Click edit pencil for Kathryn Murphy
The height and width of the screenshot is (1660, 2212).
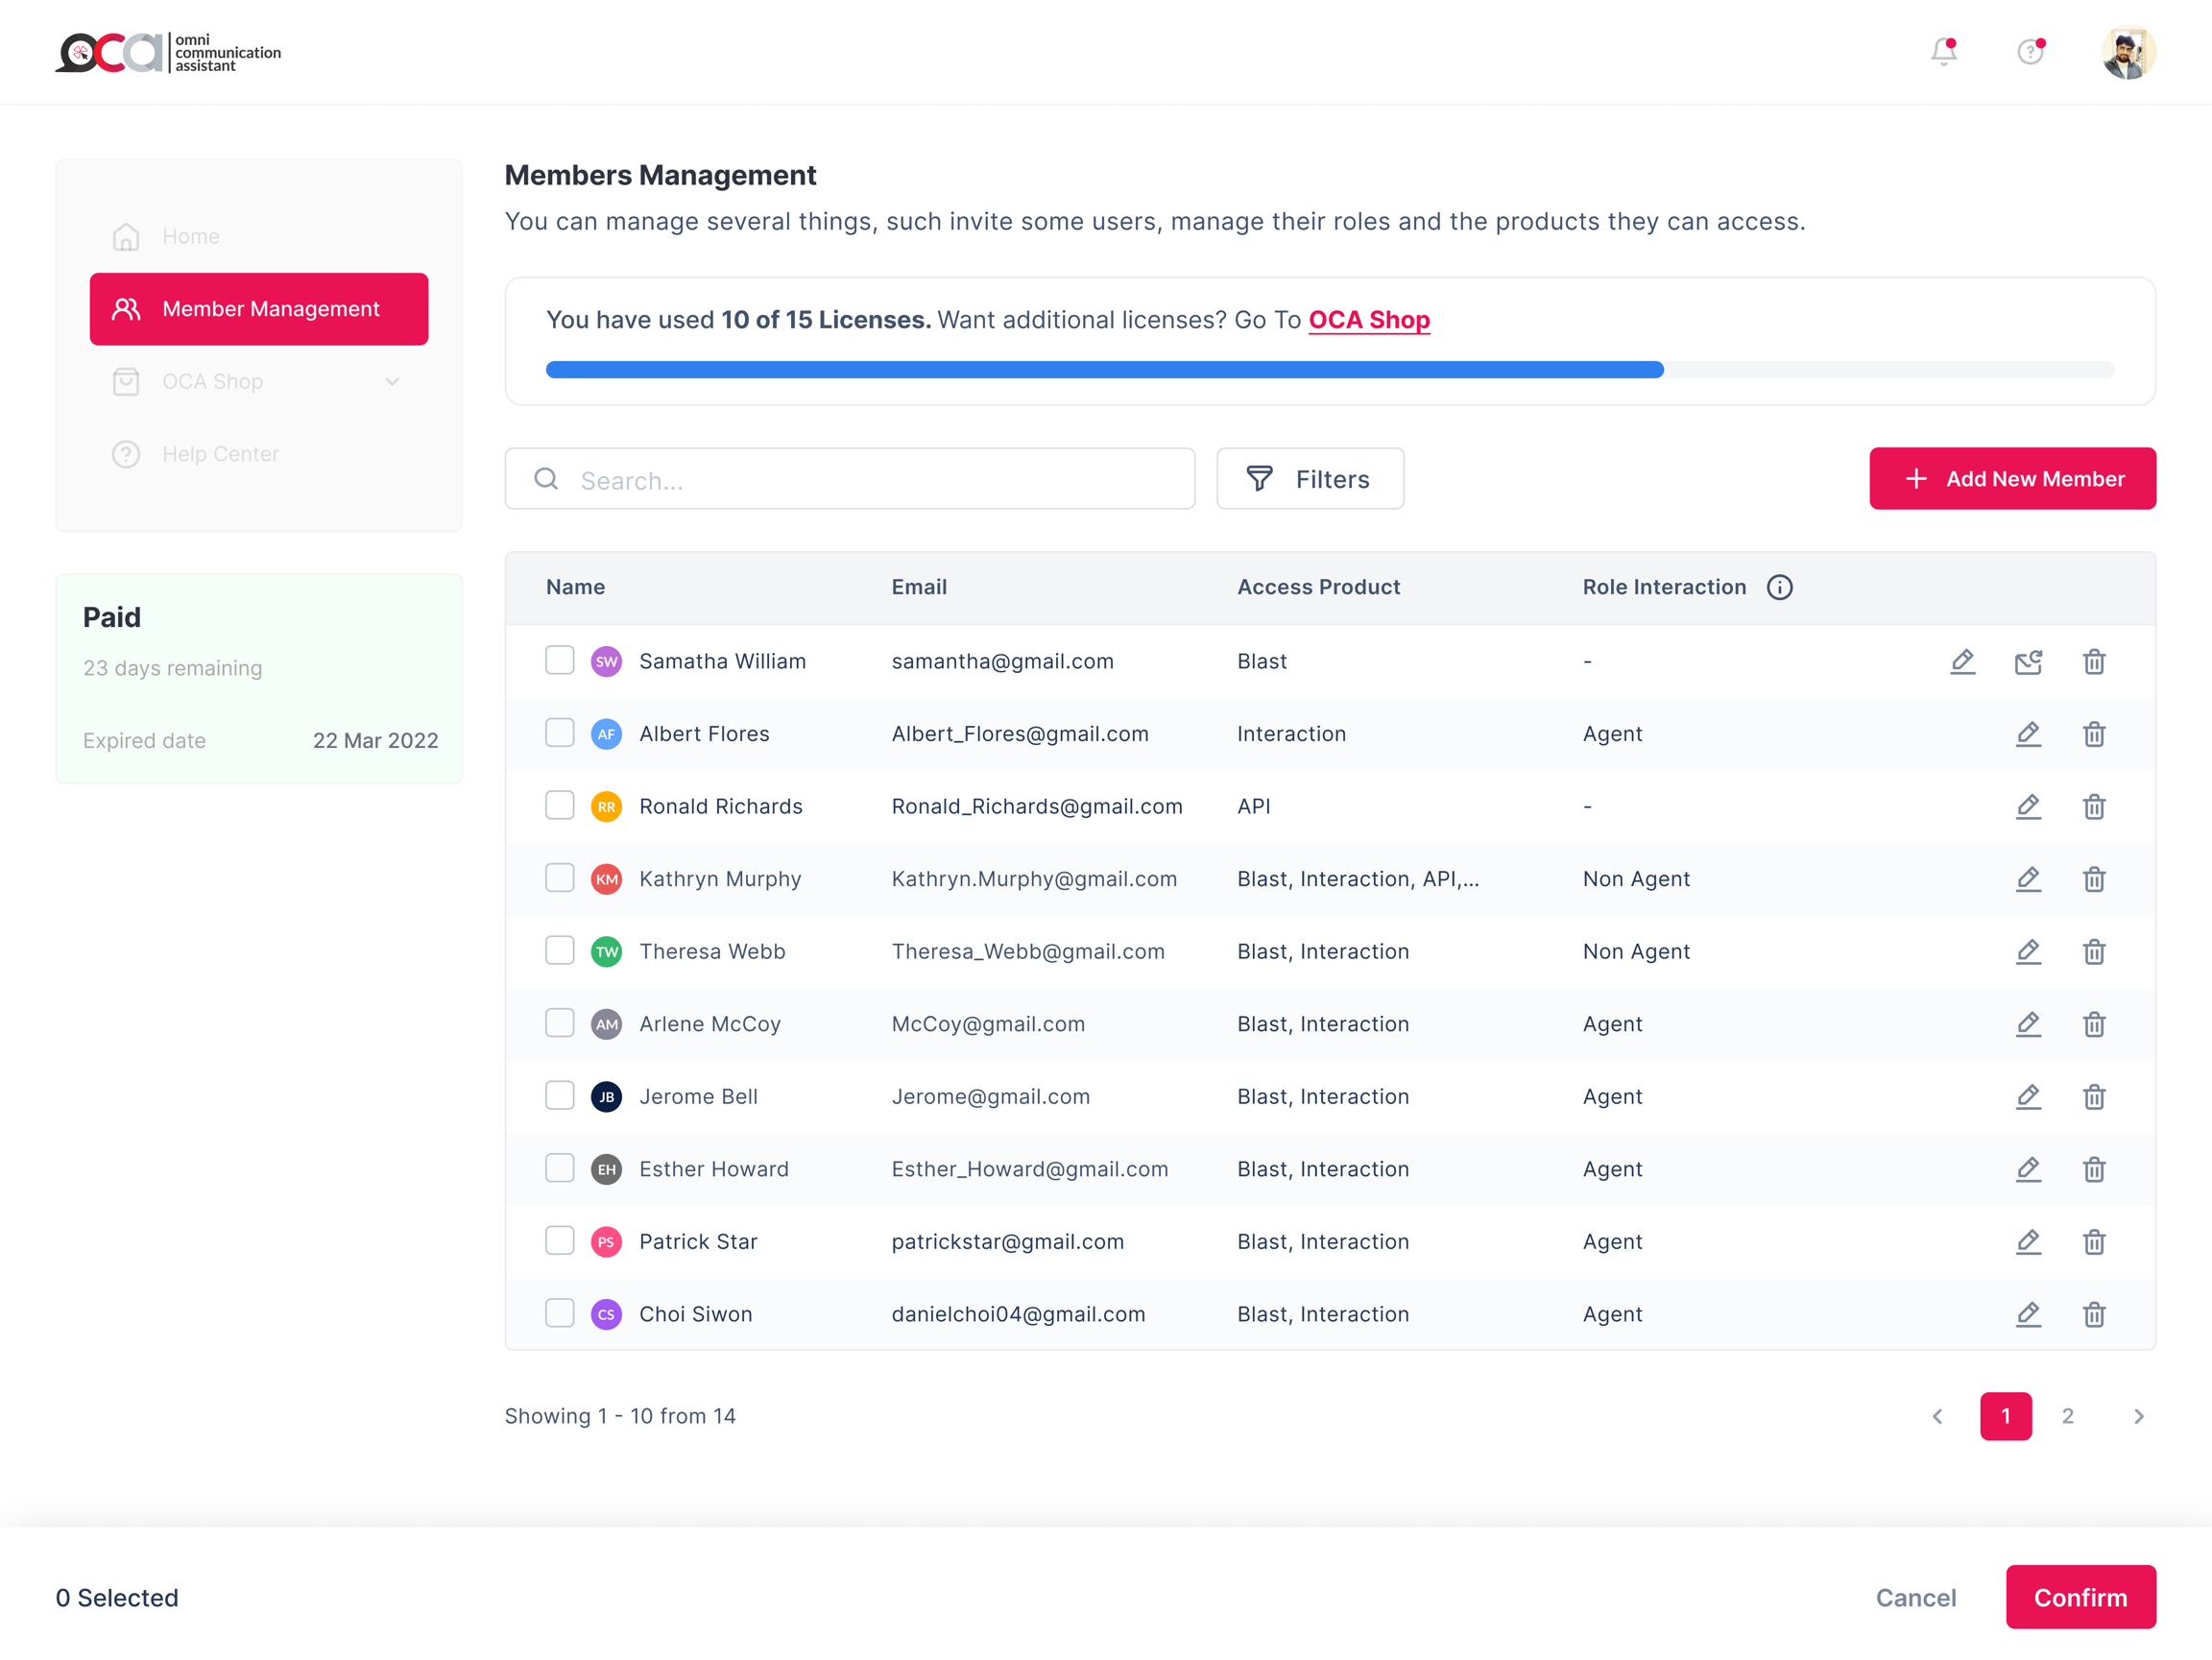(x=2028, y=879)
